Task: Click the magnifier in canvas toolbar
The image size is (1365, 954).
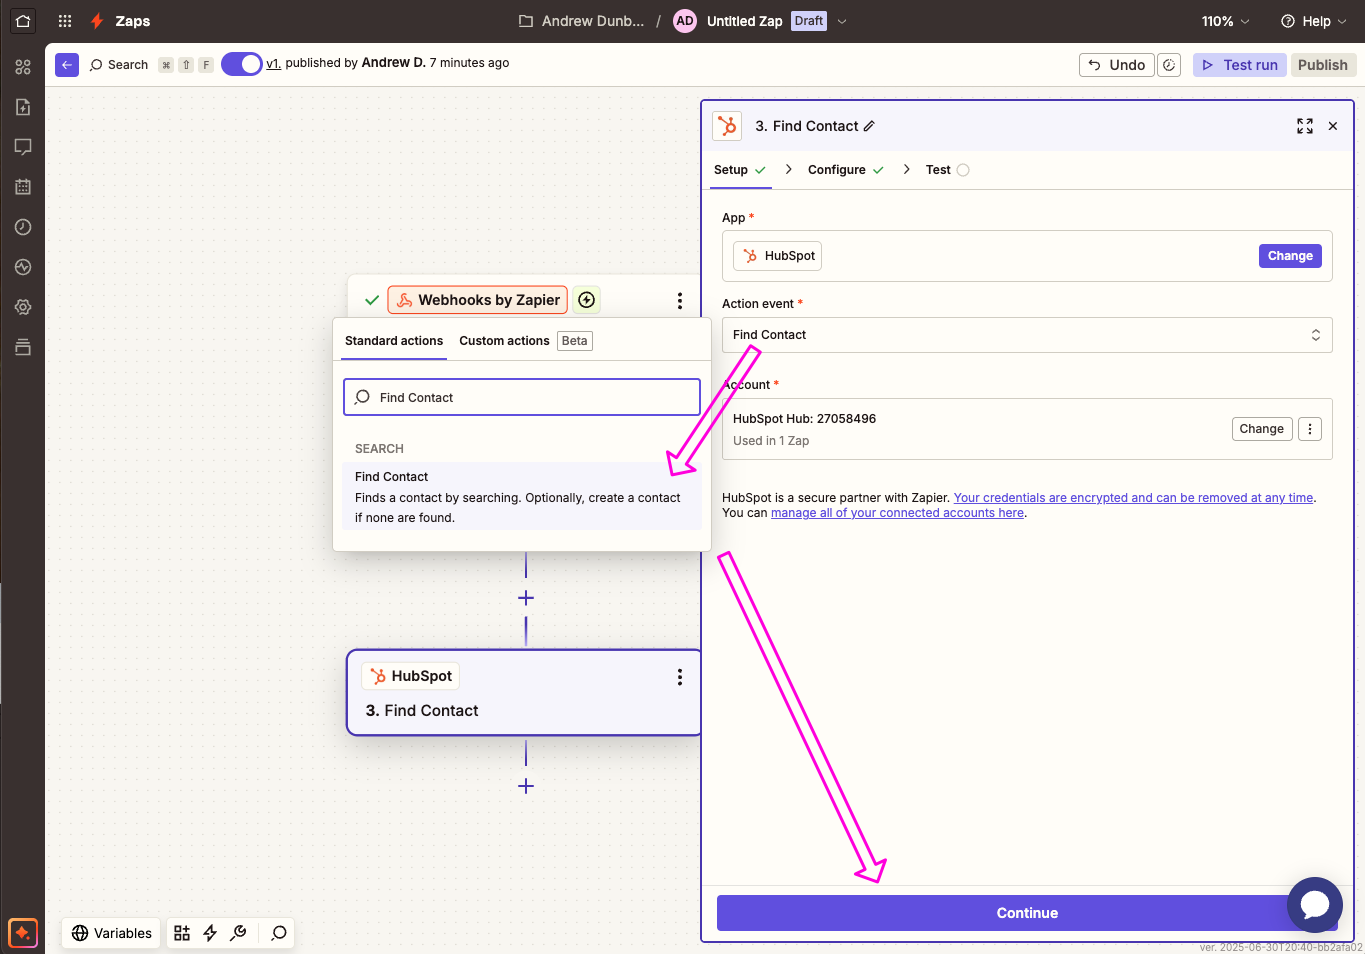Action: pos(279,933)
